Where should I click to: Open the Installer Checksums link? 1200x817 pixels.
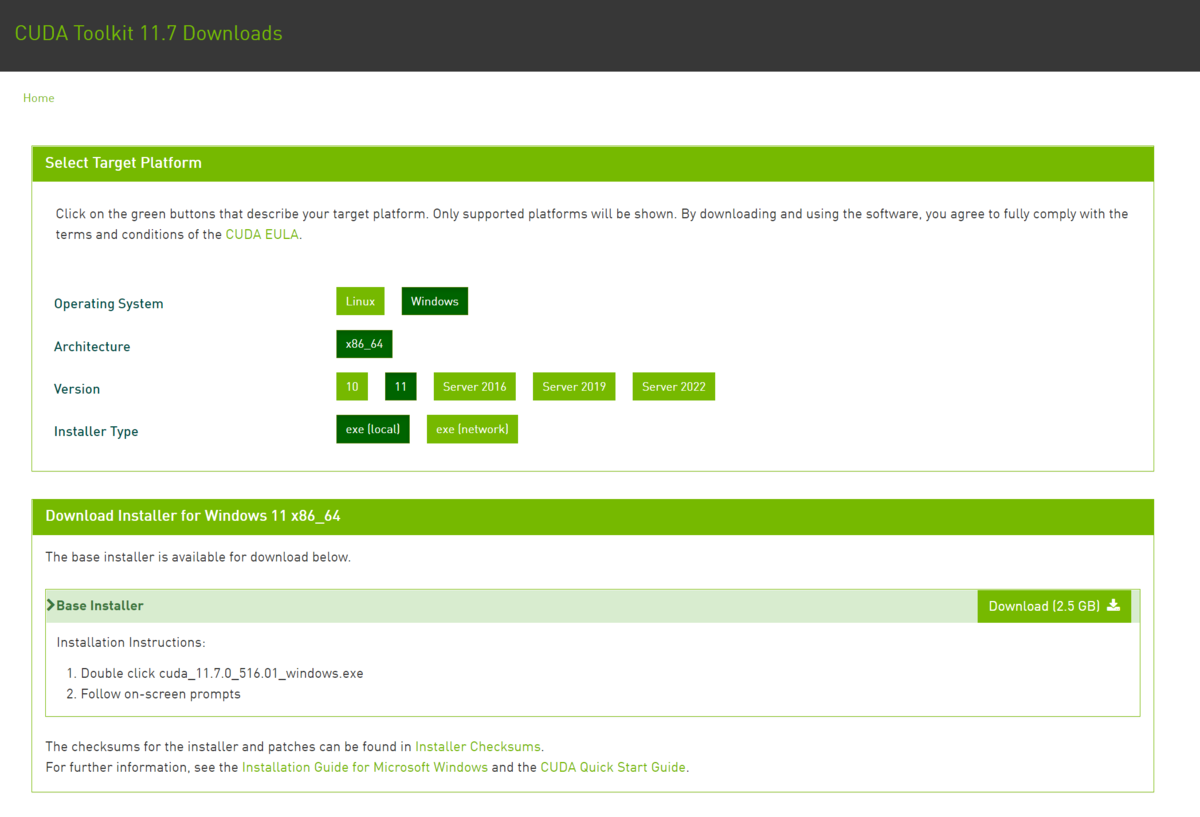[478, 747]
